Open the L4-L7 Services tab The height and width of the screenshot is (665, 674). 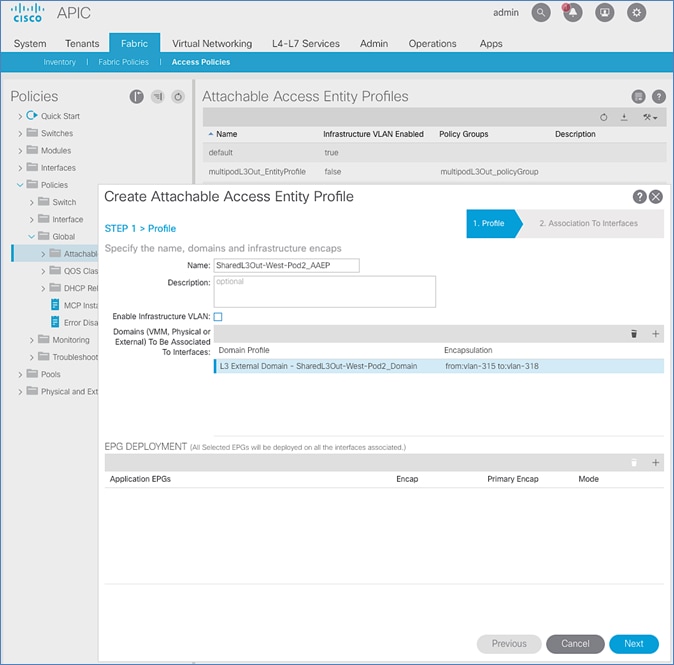click(x=306, y=43)
